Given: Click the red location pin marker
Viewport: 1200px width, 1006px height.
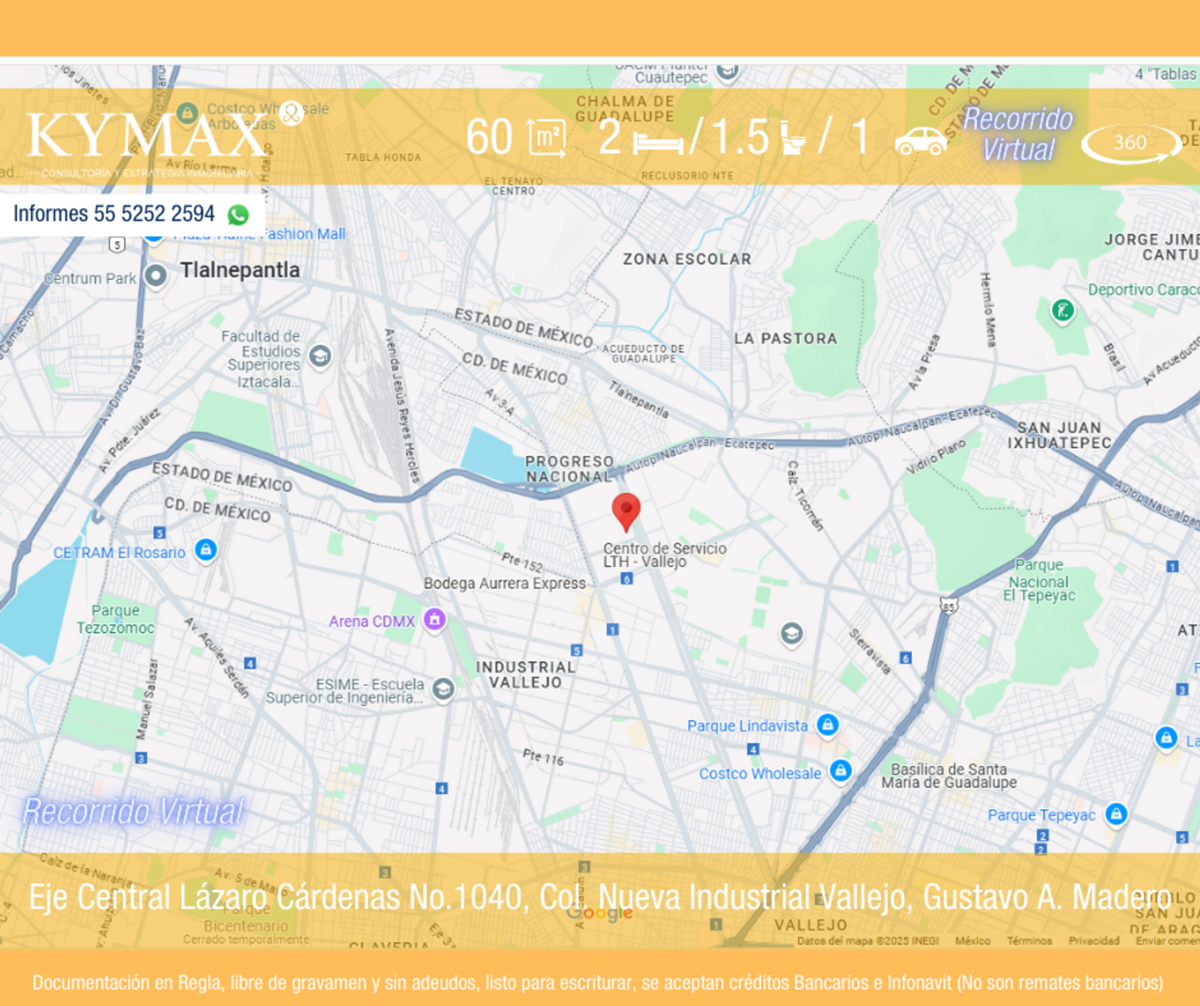Looking at the screenshot, I should tap(626, 511).
